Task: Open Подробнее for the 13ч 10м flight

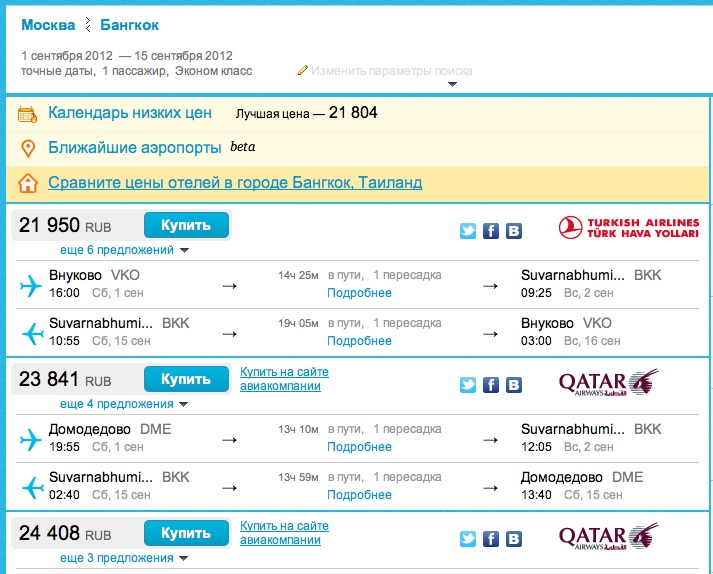Action: pos(359,447)
